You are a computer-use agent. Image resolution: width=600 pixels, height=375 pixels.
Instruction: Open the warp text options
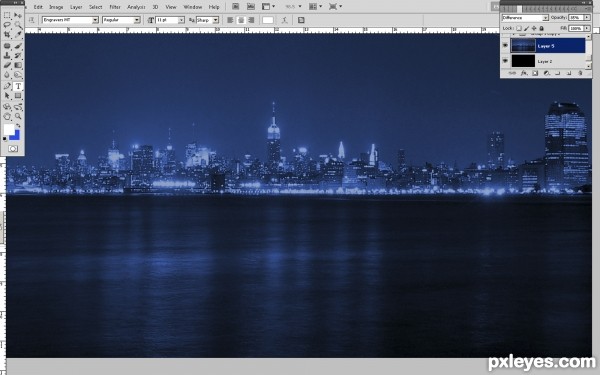[284, 20]
